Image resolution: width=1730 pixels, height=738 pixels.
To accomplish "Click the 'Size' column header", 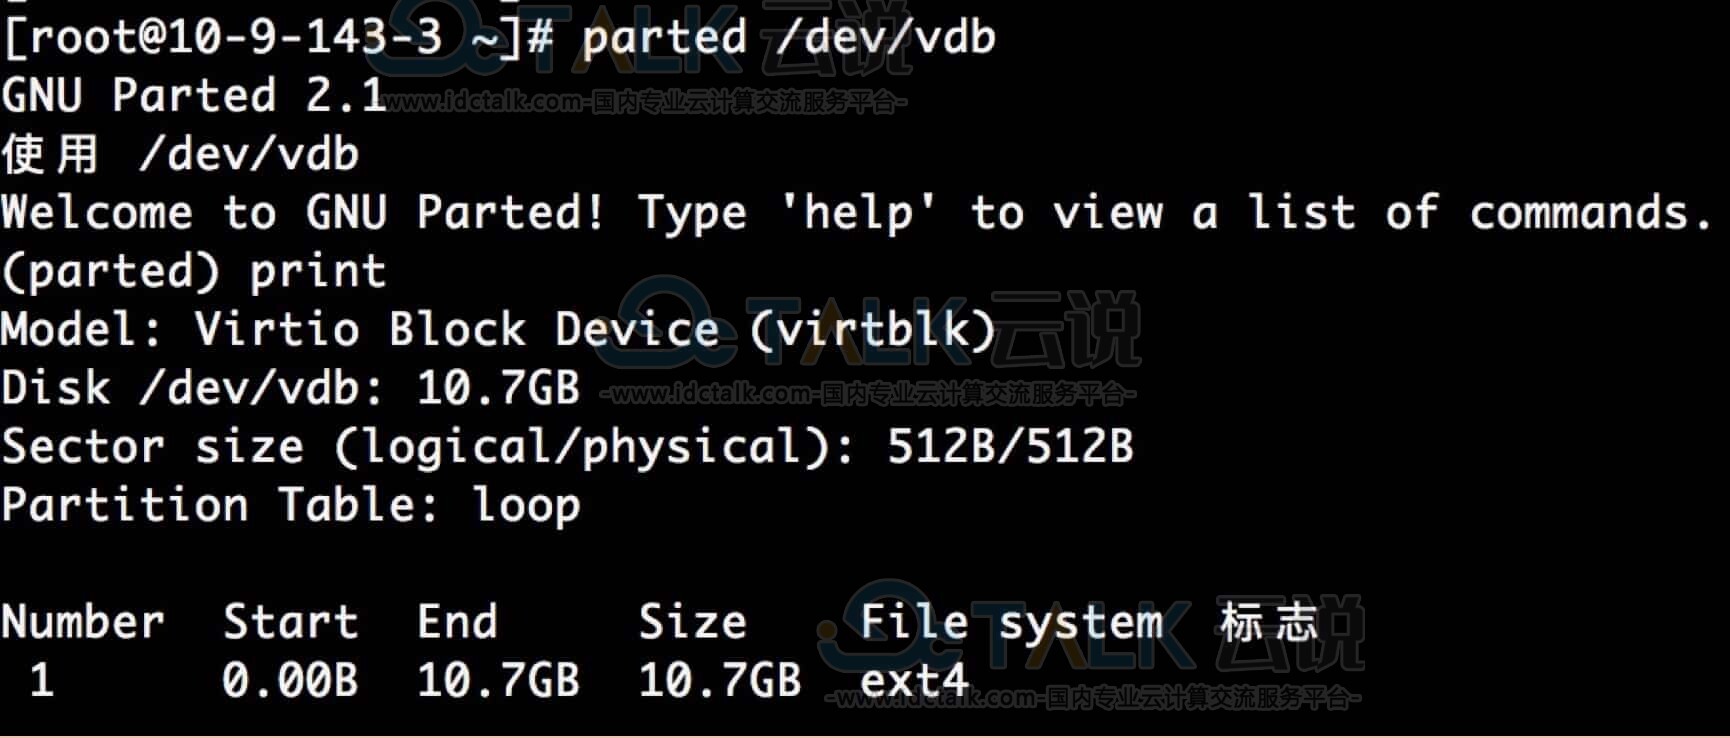I will point(692,621).
